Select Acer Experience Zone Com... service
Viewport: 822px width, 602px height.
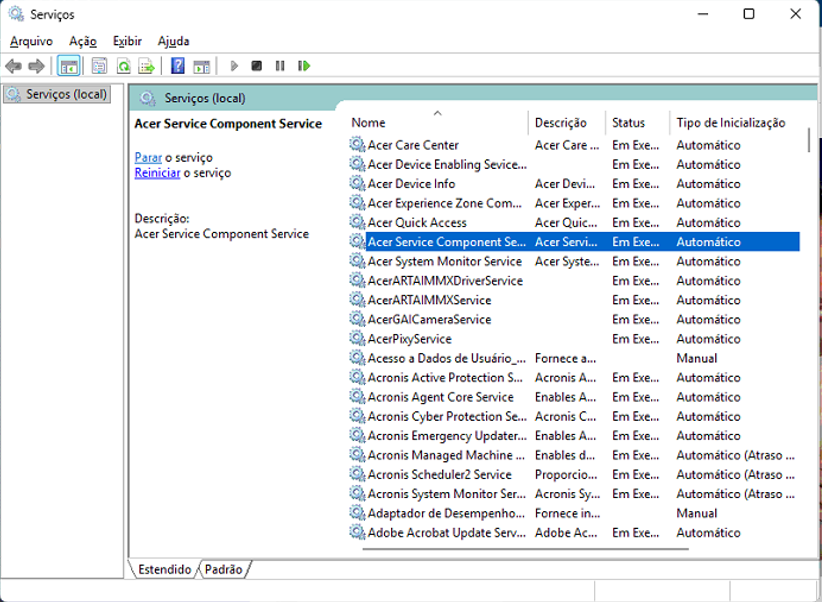575,203
